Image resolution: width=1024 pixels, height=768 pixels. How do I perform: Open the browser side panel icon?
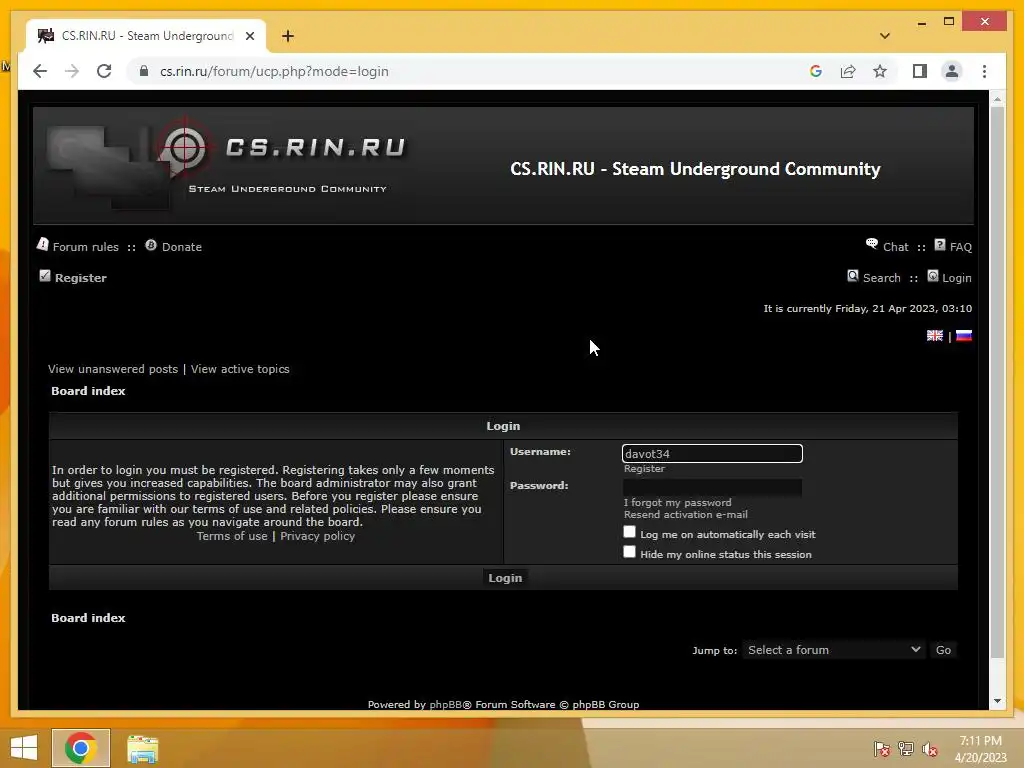(x=920, y=71)
